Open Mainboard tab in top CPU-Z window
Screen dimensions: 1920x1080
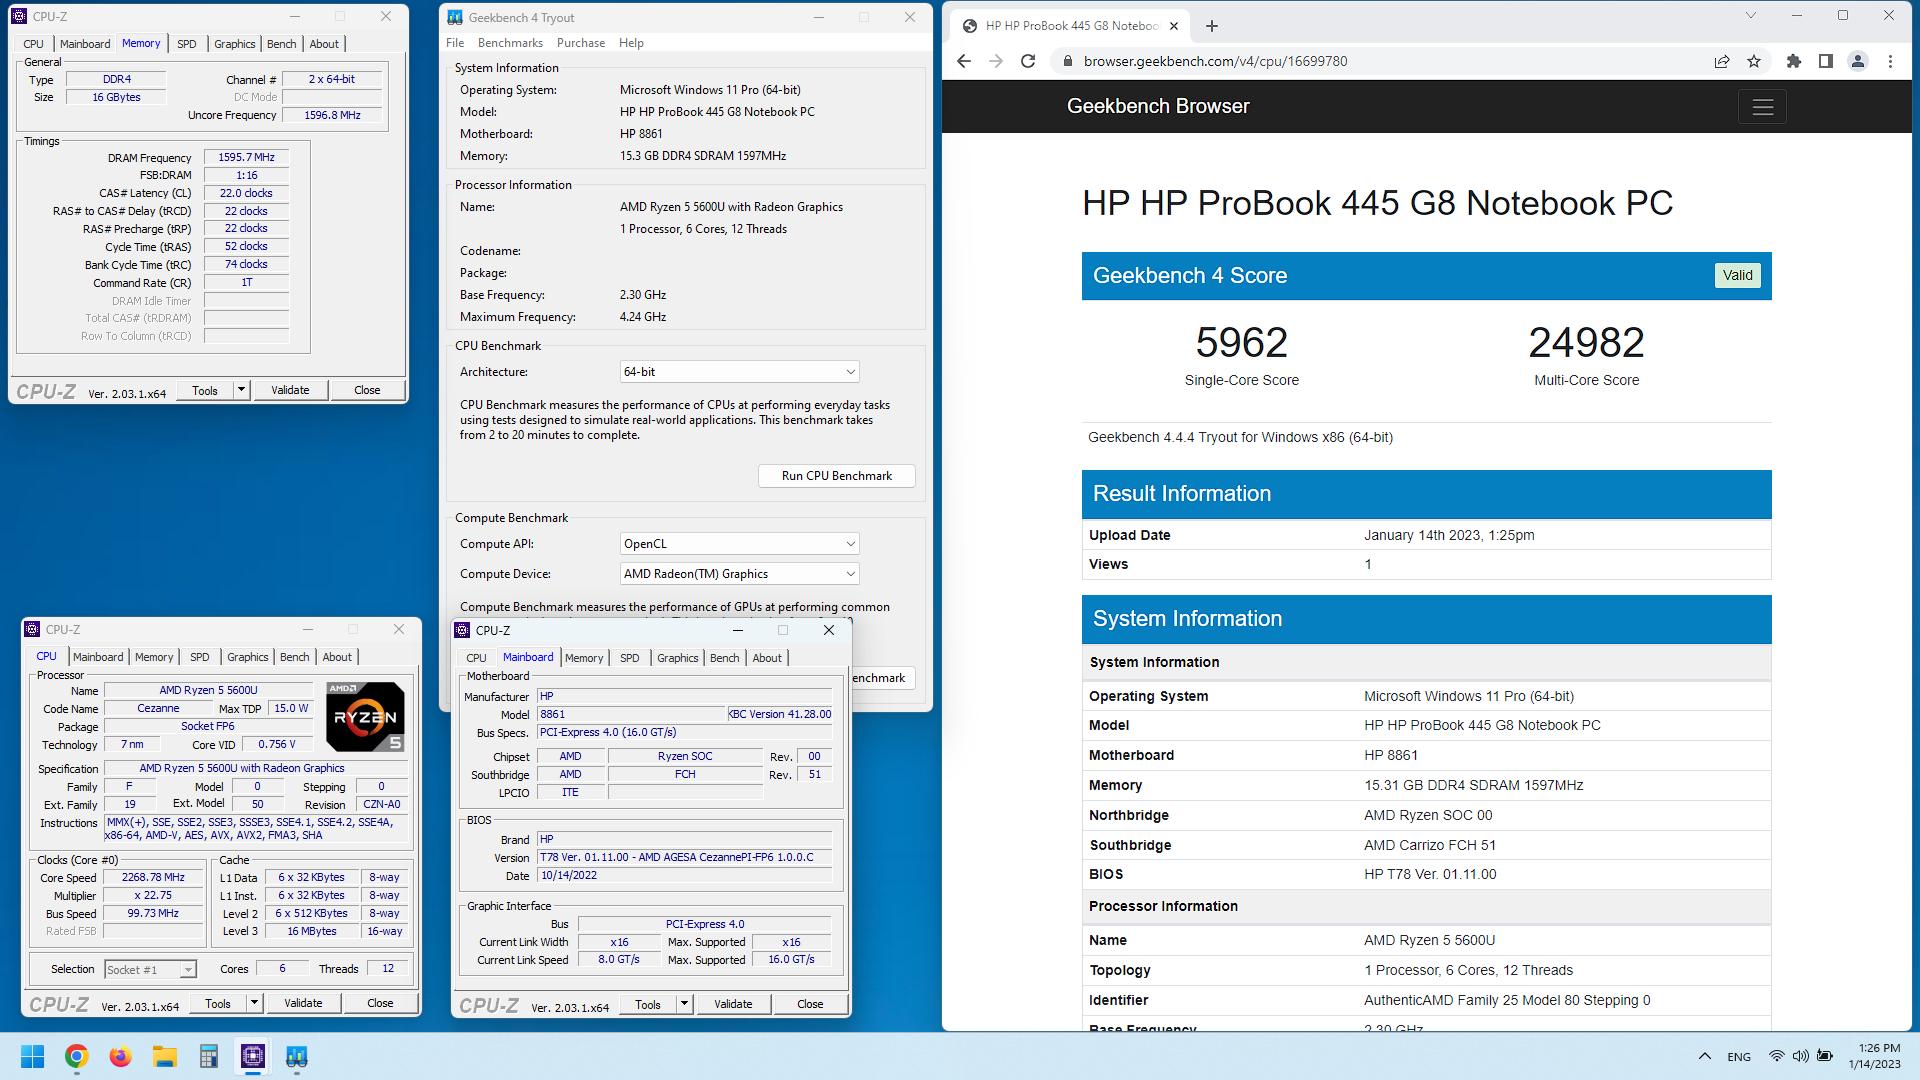tap(85, 44)
